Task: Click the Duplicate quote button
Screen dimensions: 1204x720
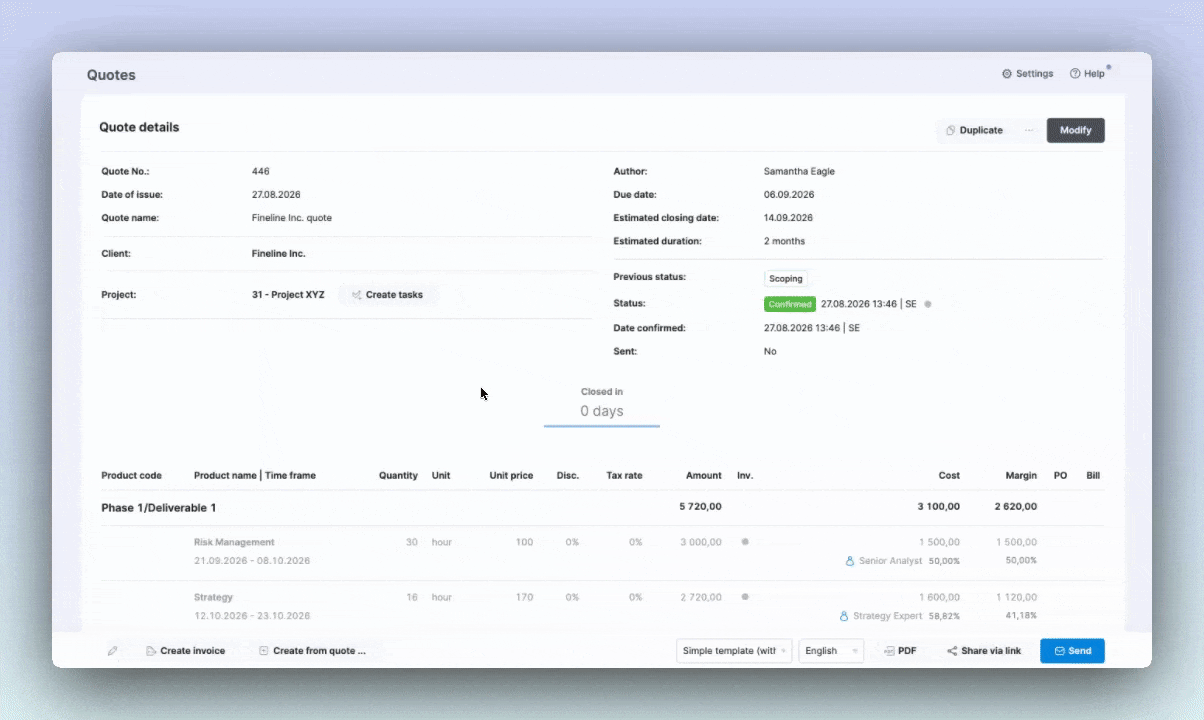Action: pyautogui.click(x=974, y=130)
